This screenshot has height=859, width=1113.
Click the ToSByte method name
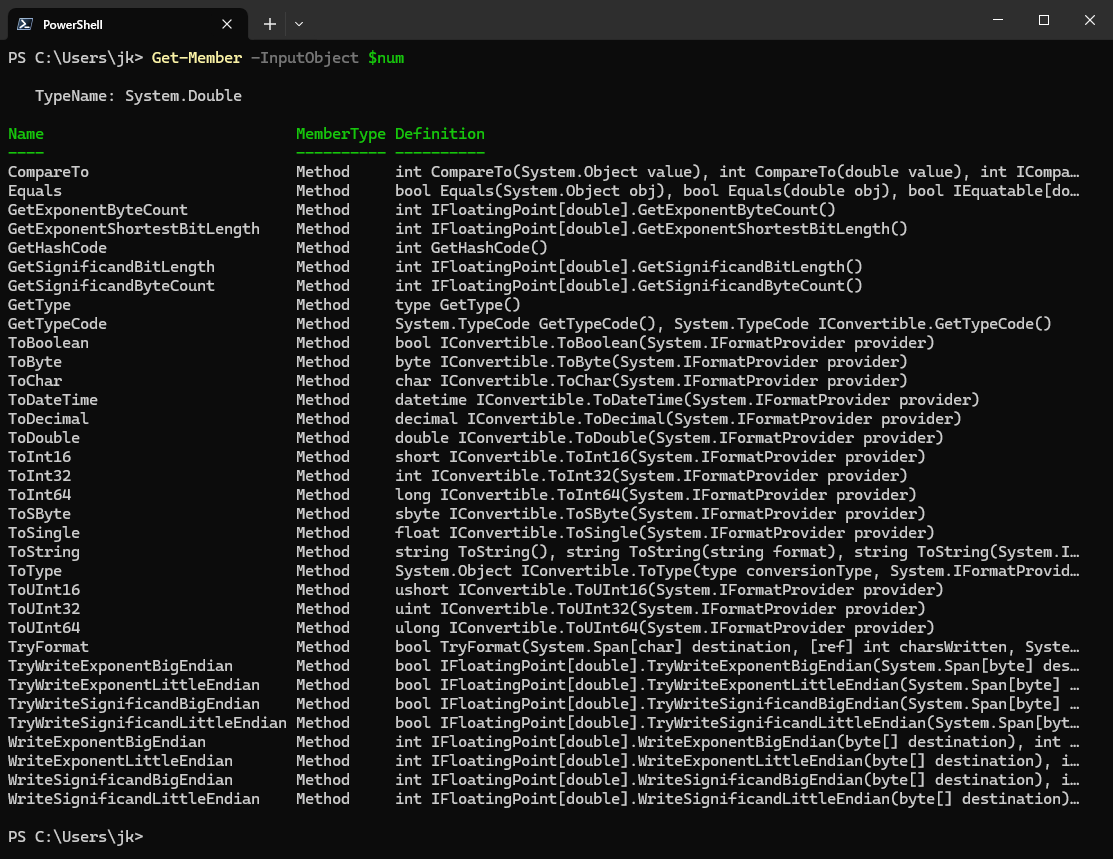tap(39, 514)
